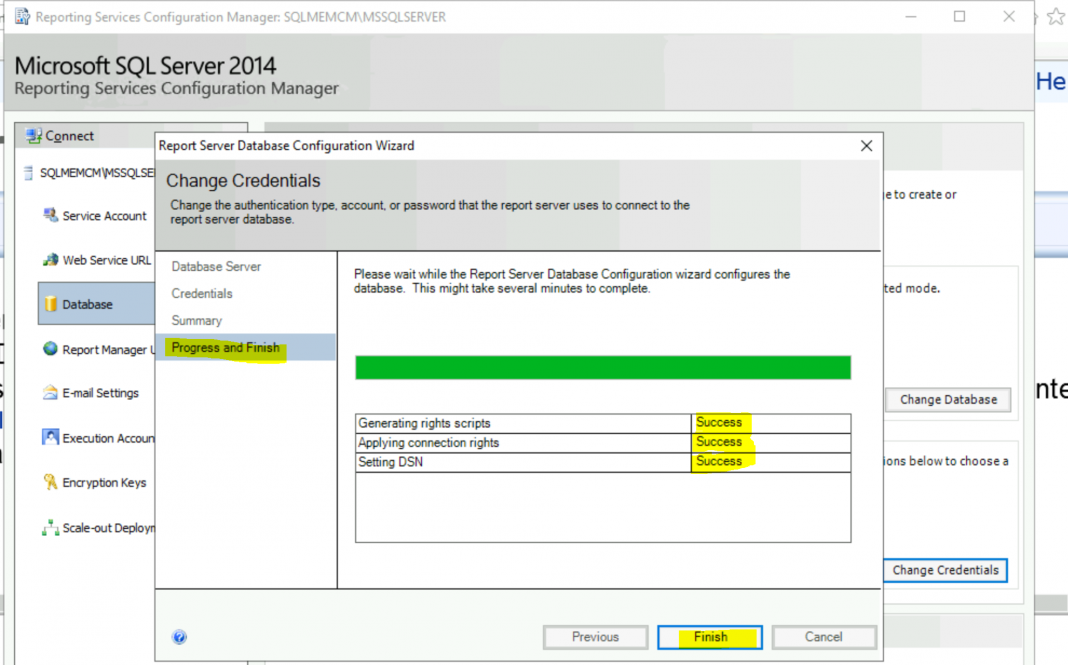Screen dimensions: 1068x665
Task: Select the Database Server wizard step
Action: tap(218, 266)
